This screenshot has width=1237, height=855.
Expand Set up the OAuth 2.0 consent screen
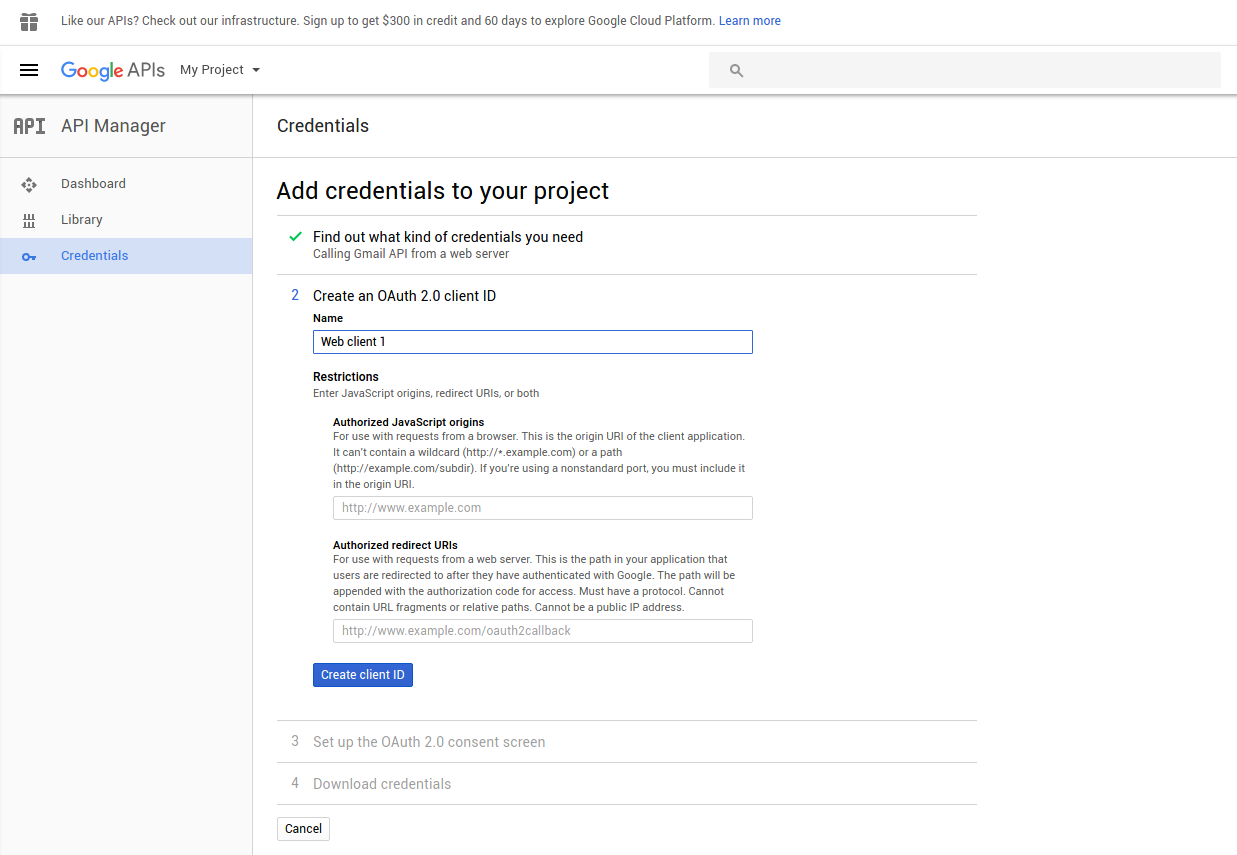coord(428,742)
